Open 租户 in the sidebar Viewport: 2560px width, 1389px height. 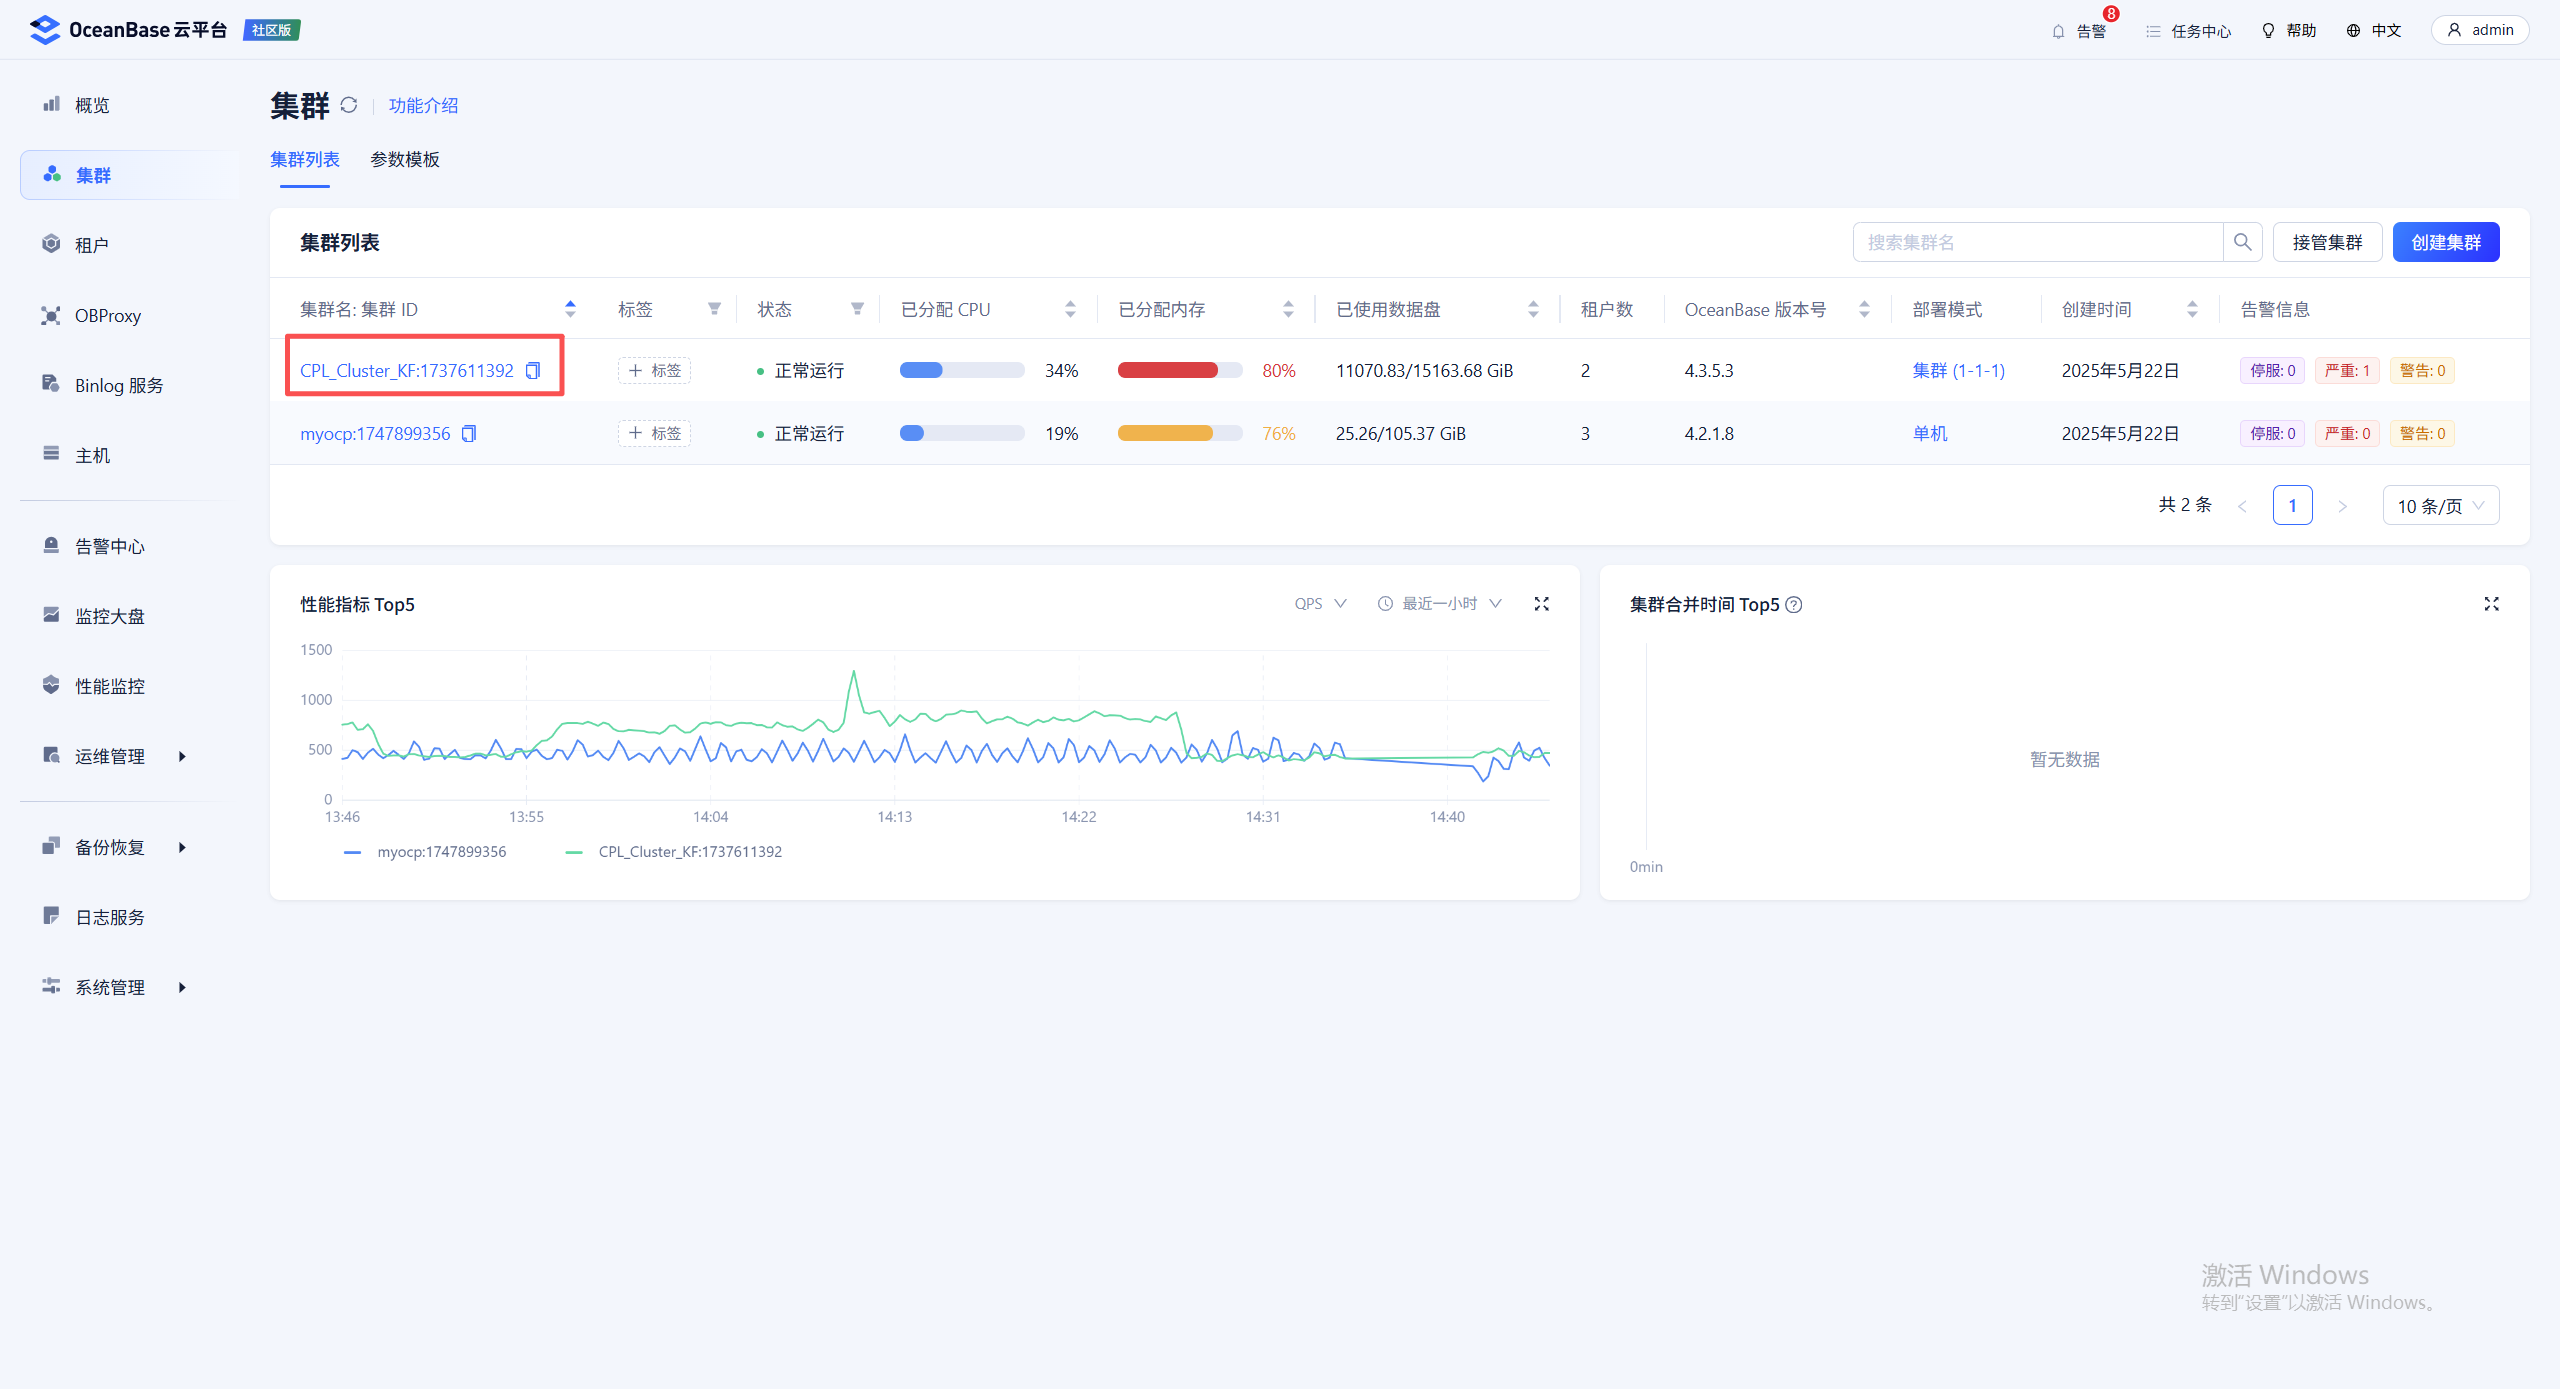point(92,245)
